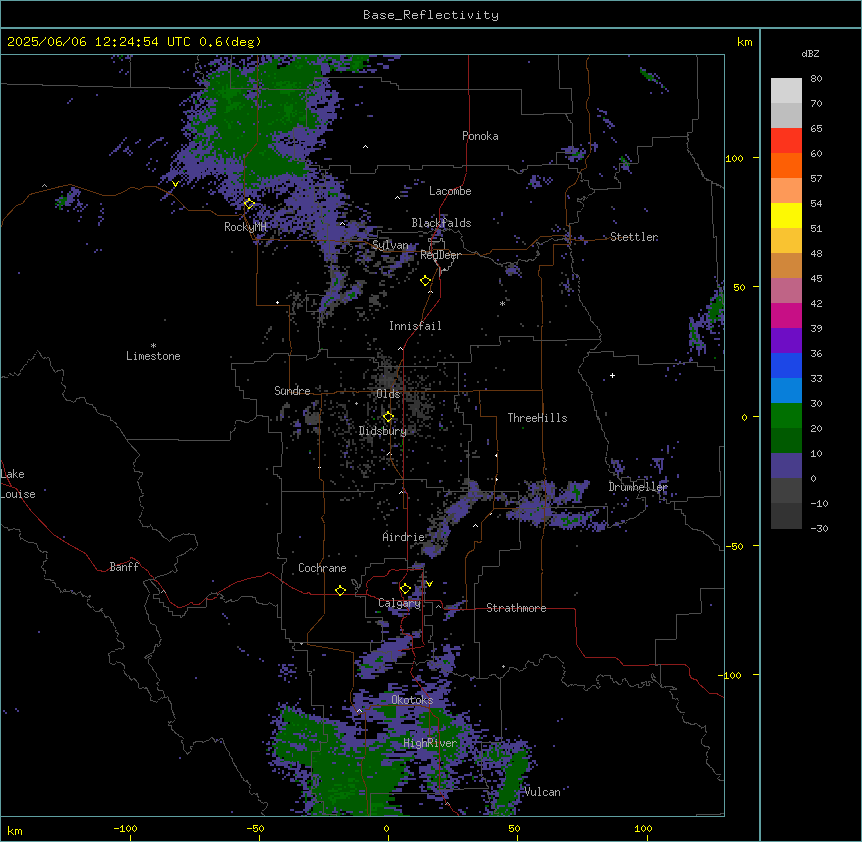The width and height of the screenshot is (862, 842).
Task: Click the yellow diamond marker above Calgary label
Action: tap(405, 589)
